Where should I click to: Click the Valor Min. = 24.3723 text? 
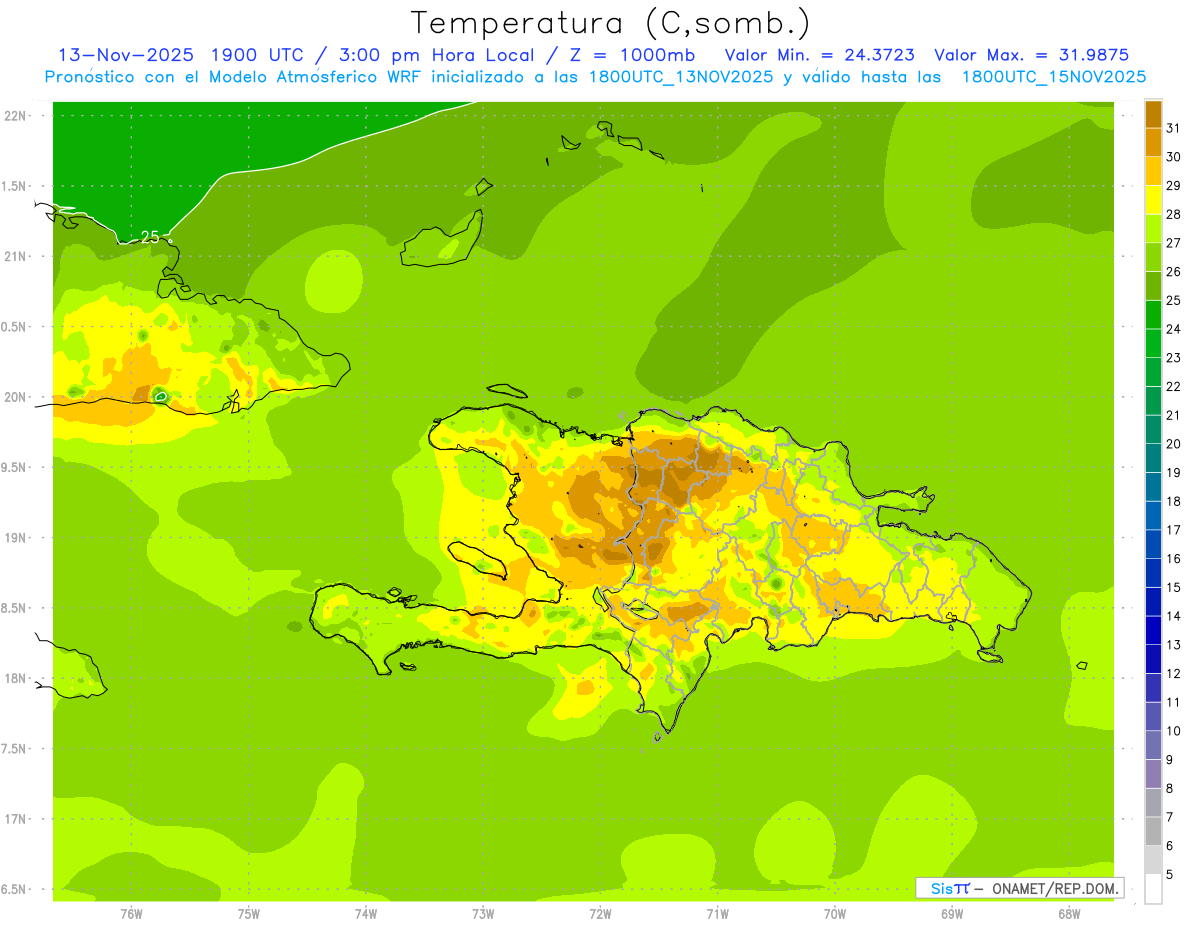click(819, 55)
